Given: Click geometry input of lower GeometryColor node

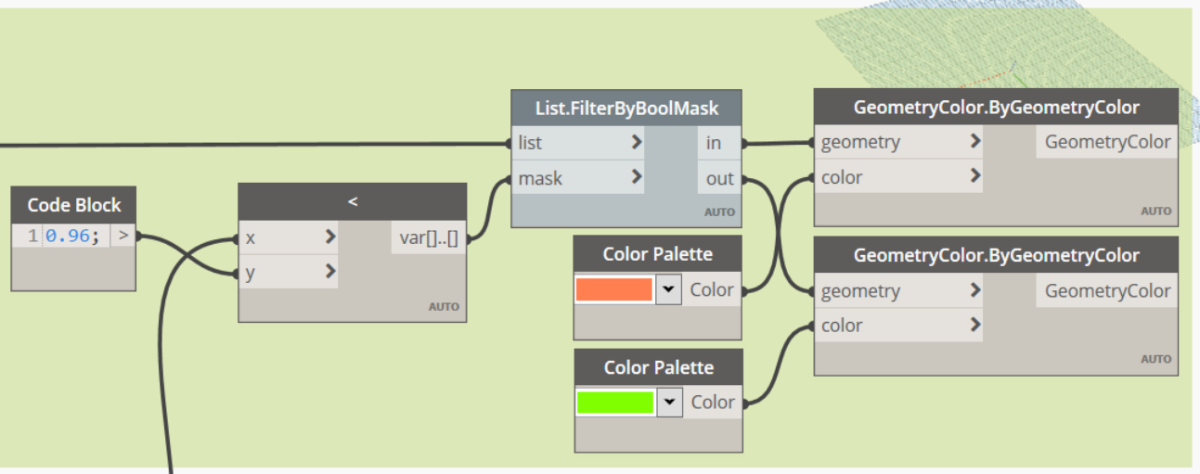Looking at the screenshot, I should pos(900,291).
